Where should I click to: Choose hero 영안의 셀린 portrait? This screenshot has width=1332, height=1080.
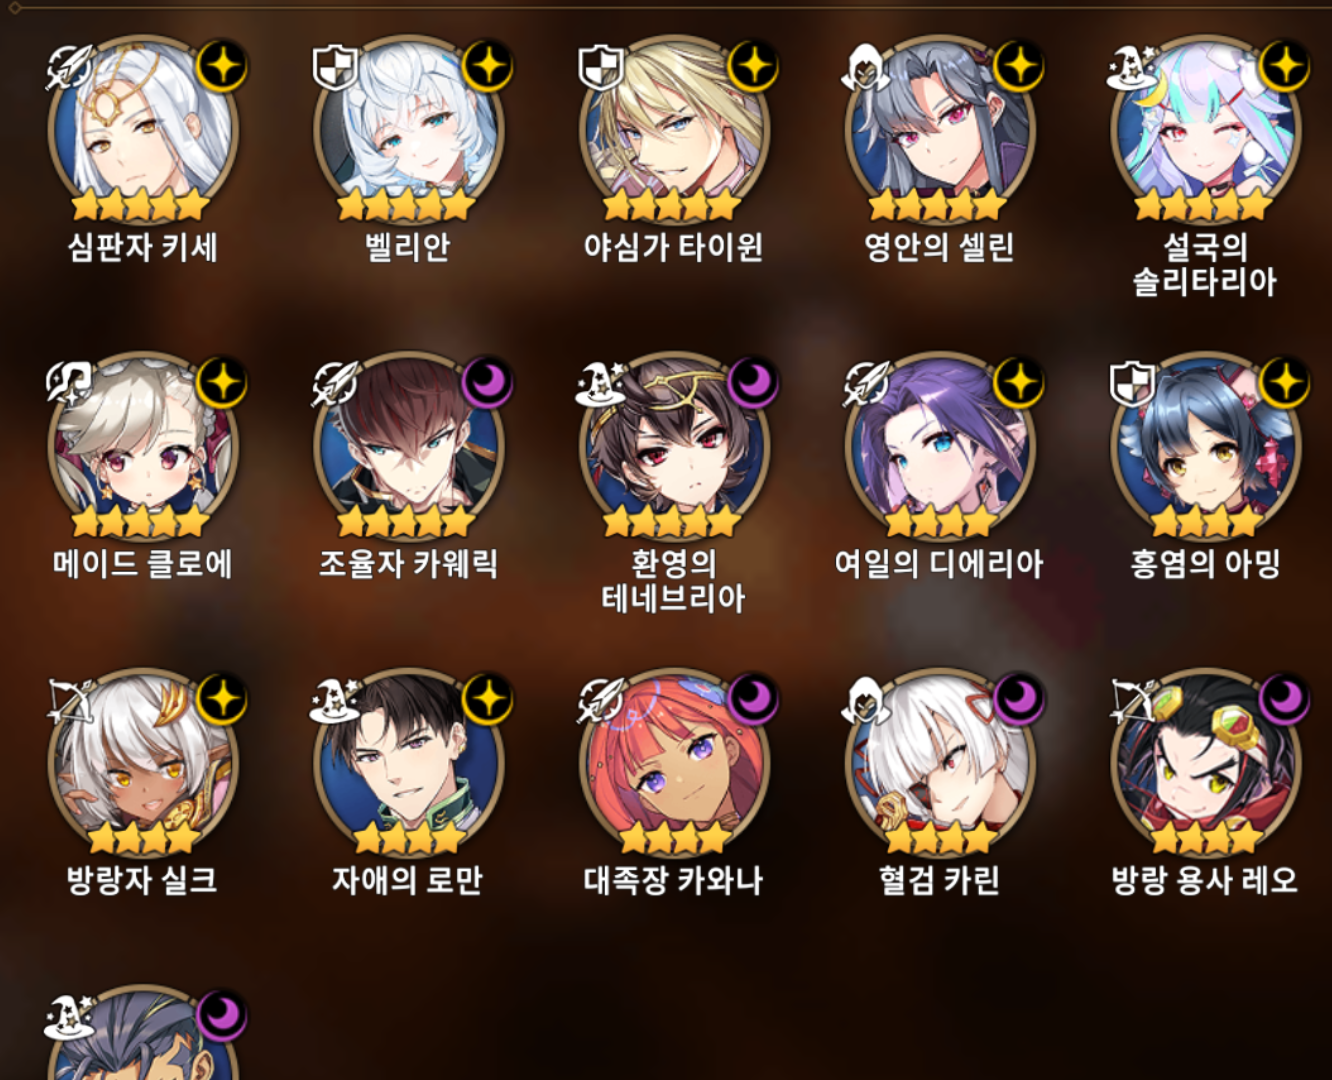(939, 130)
